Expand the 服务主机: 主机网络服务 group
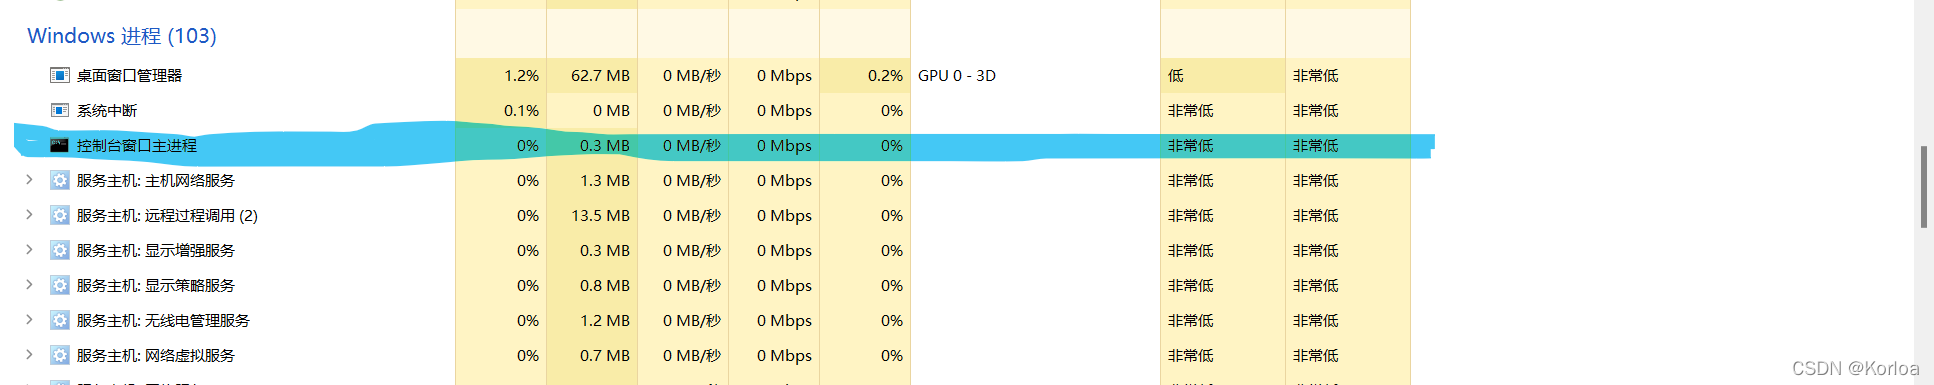1934x385 pixels. click(x=29, y=180)
